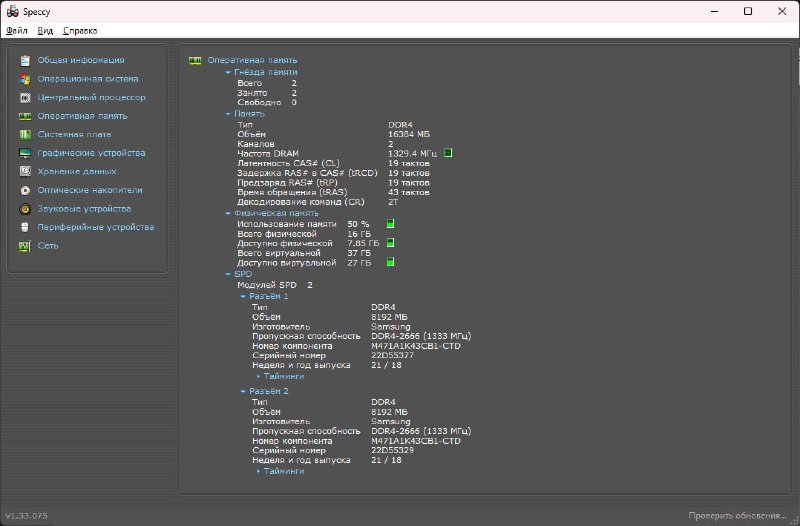Click the Хранение данных disk icon
800x526 pixels.
(25, 171)
